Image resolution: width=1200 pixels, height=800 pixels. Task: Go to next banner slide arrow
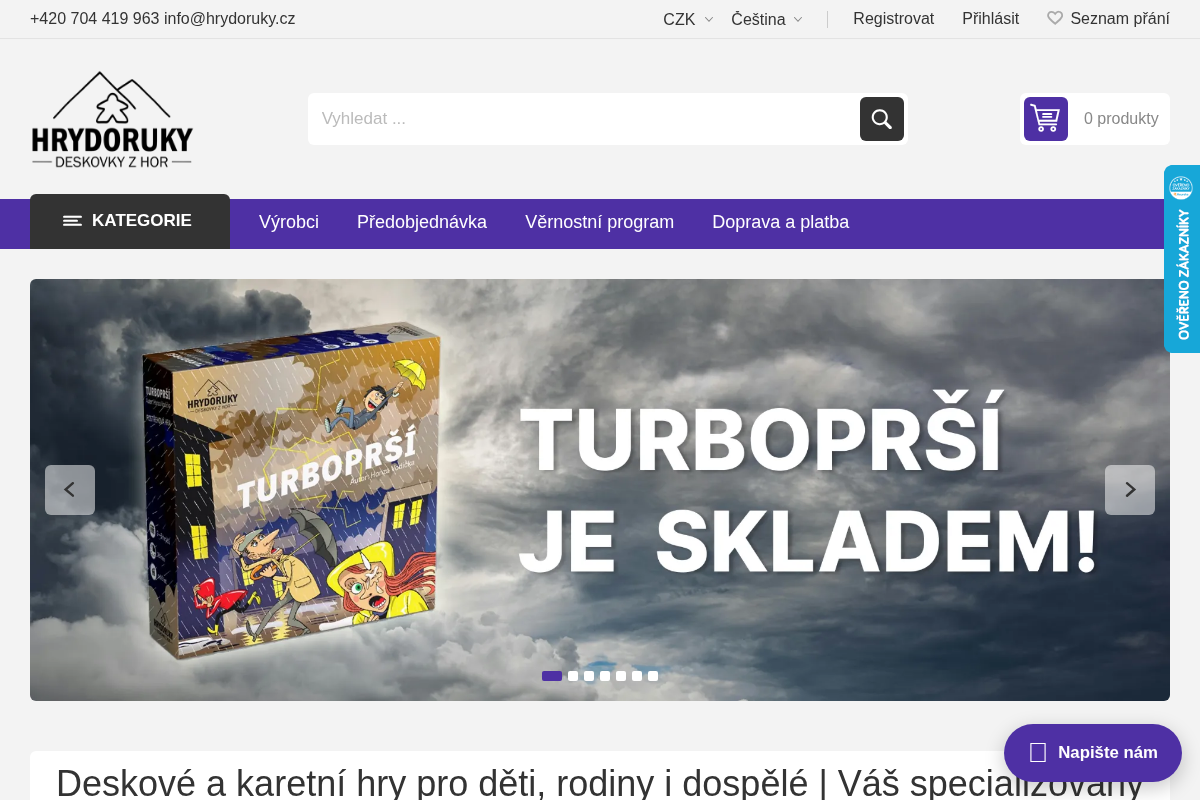[x=1130, y=490]
